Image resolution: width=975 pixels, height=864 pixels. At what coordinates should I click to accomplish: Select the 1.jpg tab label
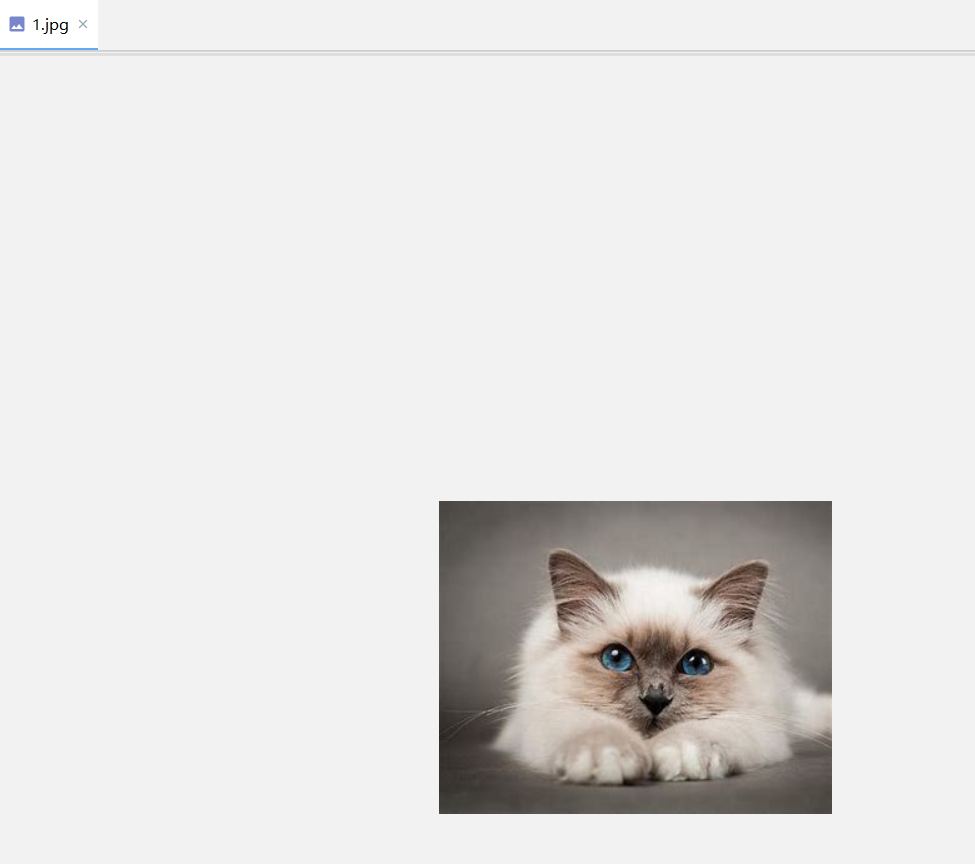(50, 25)
